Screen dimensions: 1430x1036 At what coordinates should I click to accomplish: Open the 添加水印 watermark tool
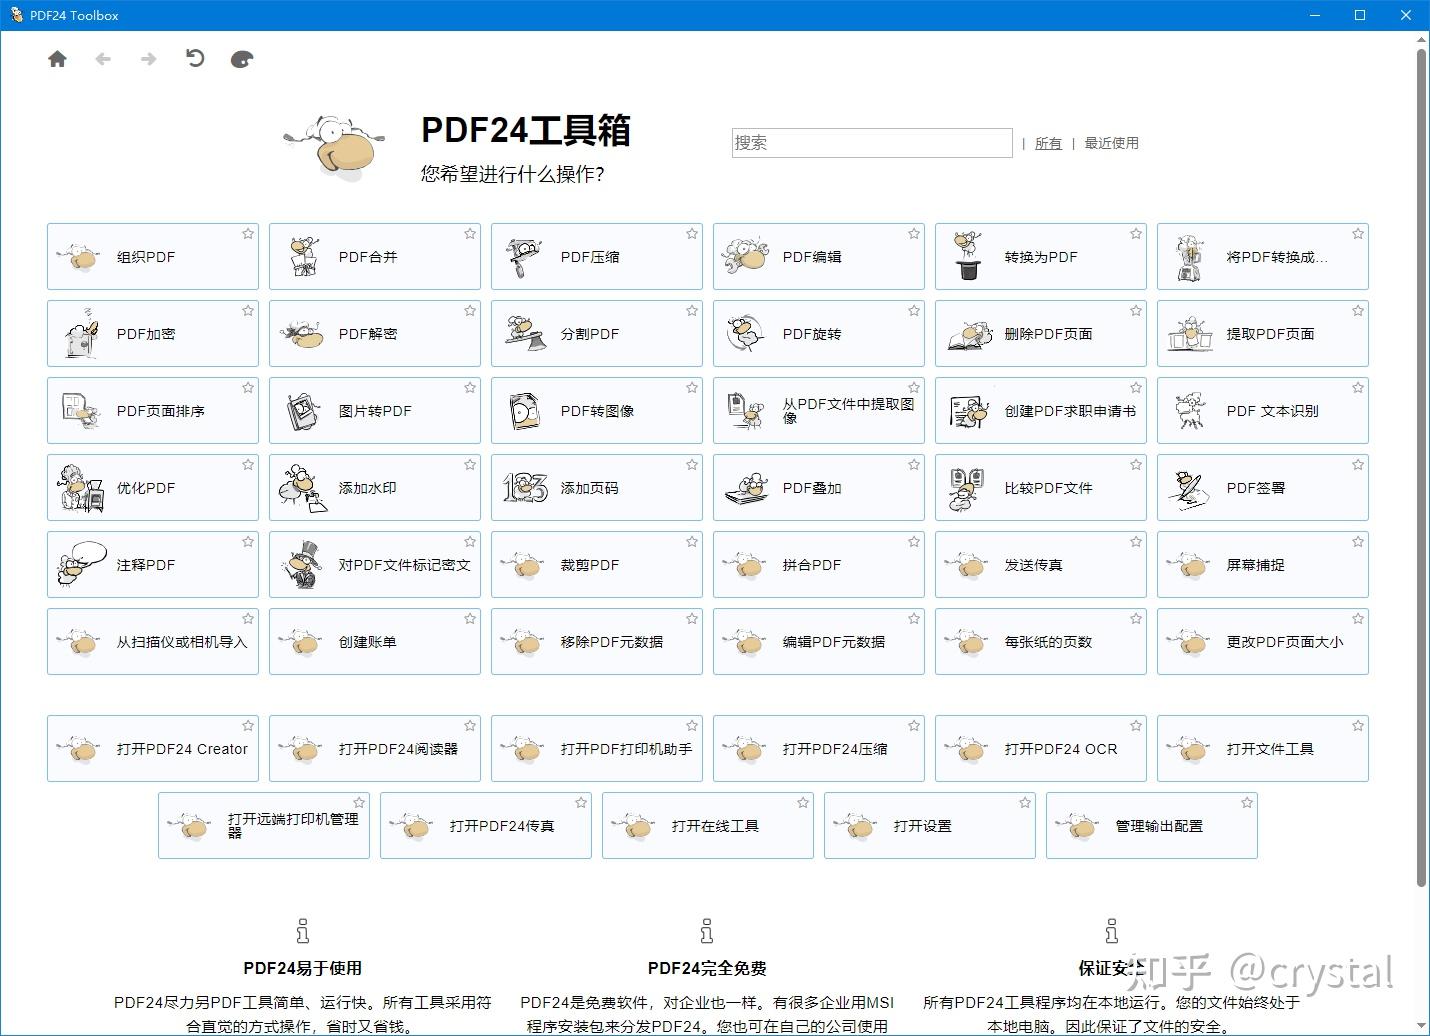click(374, 488)
